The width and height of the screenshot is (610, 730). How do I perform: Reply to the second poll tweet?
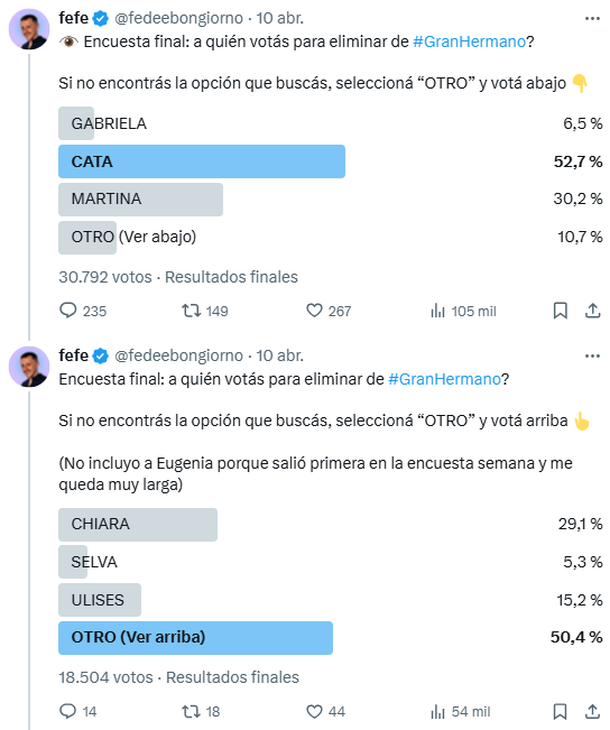click(69, 711)
